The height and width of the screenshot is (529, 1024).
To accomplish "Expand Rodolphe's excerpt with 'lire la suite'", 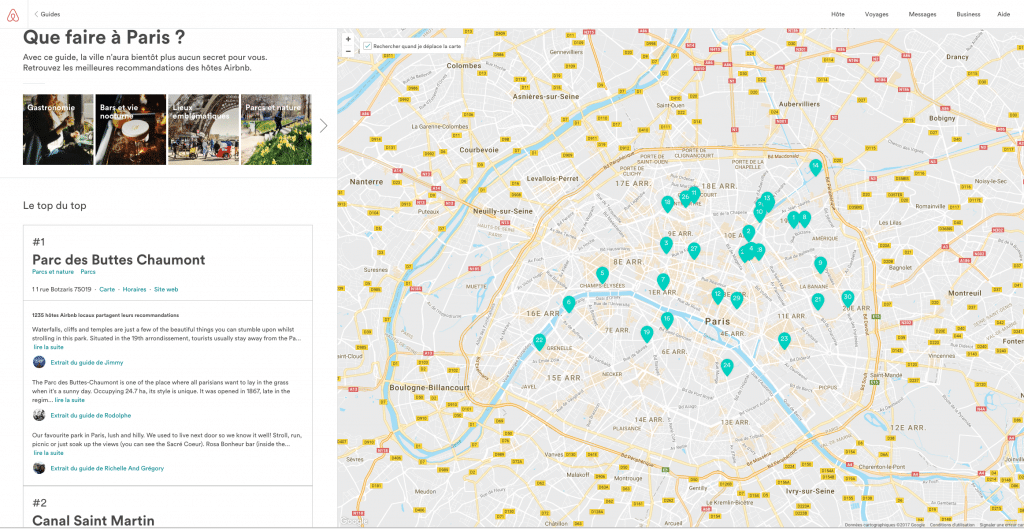I will tap(70, 400).
